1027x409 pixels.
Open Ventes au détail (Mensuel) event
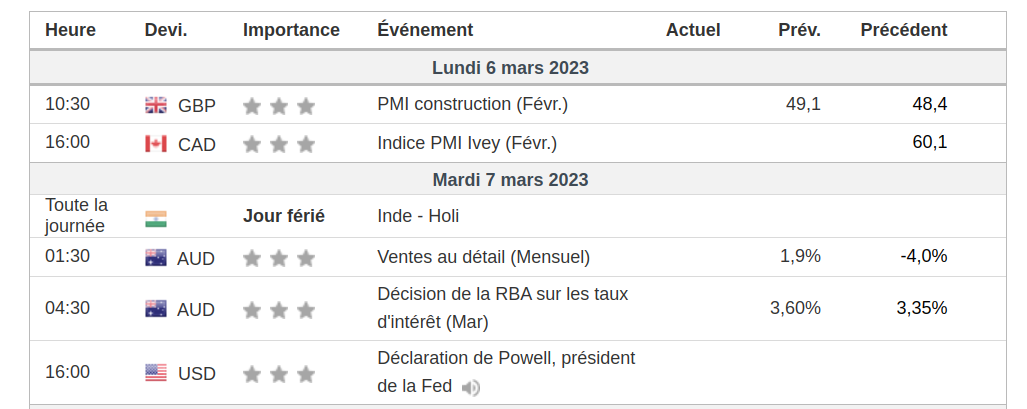click(x=483, y=257)
